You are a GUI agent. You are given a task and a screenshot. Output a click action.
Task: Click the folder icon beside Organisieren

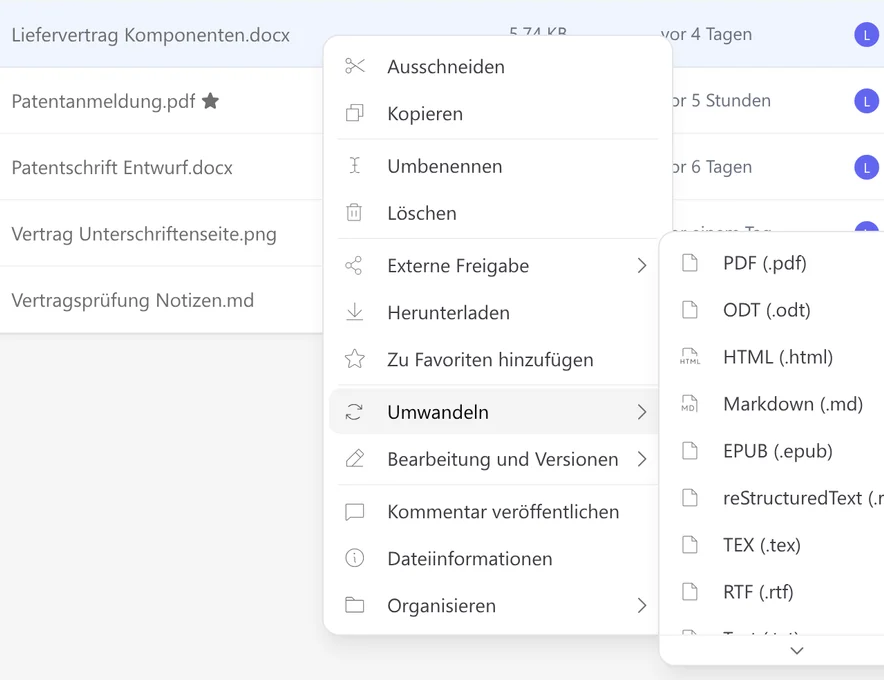[x=355, y=606]
